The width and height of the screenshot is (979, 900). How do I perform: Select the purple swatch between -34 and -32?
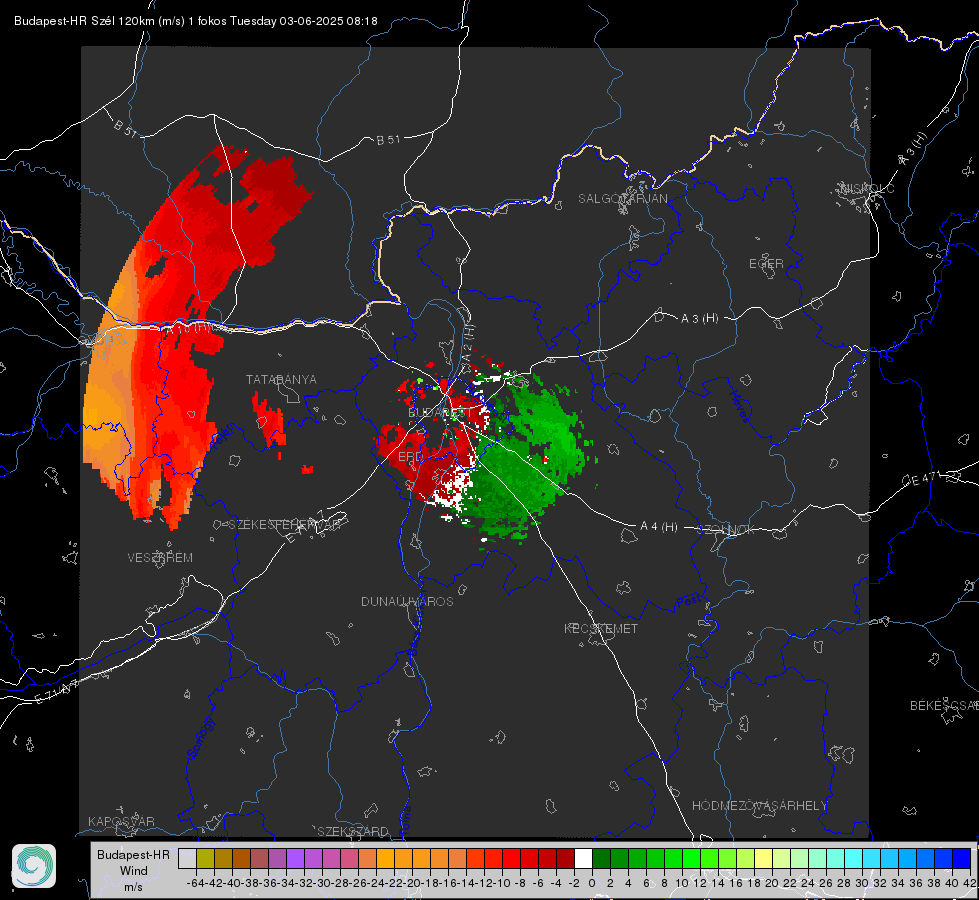click(295, 858)
